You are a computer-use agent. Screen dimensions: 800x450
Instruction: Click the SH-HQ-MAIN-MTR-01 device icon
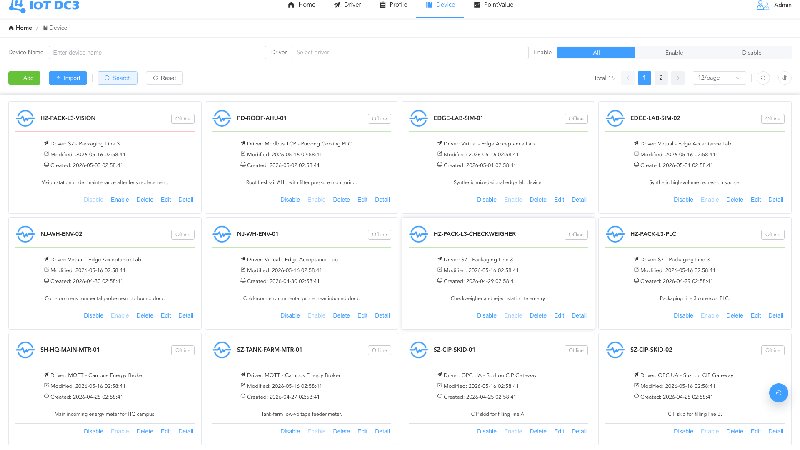25,349
